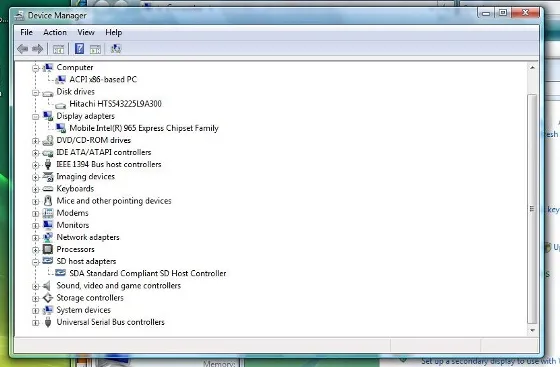
Task: Expand the Network adapters node
Action: point(35,238)
